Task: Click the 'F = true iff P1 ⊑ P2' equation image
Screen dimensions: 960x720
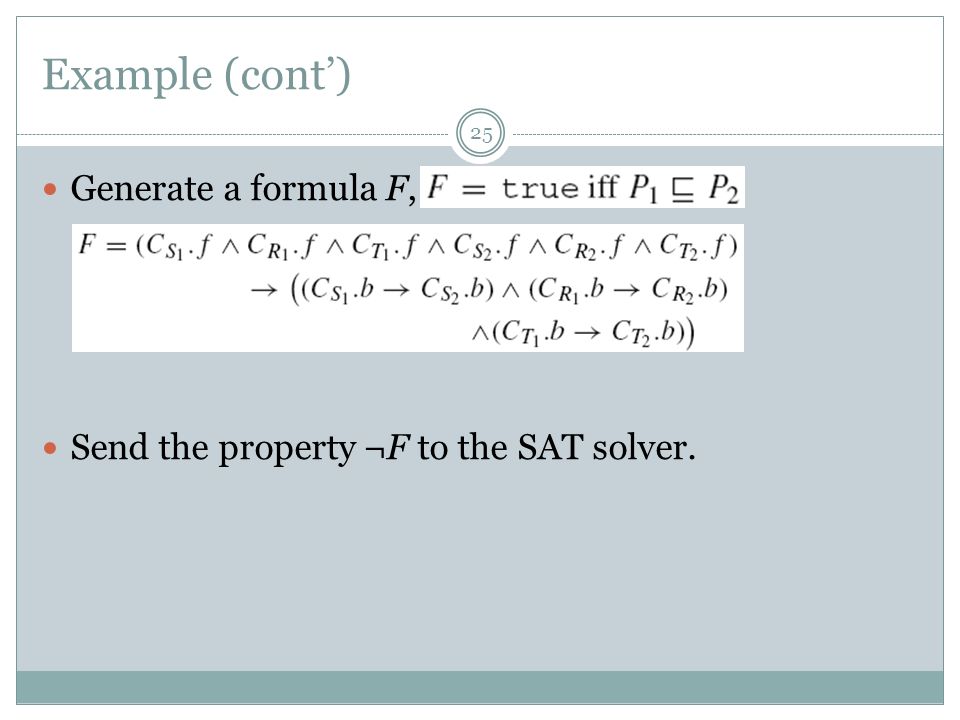Action: tap(582, 187)
